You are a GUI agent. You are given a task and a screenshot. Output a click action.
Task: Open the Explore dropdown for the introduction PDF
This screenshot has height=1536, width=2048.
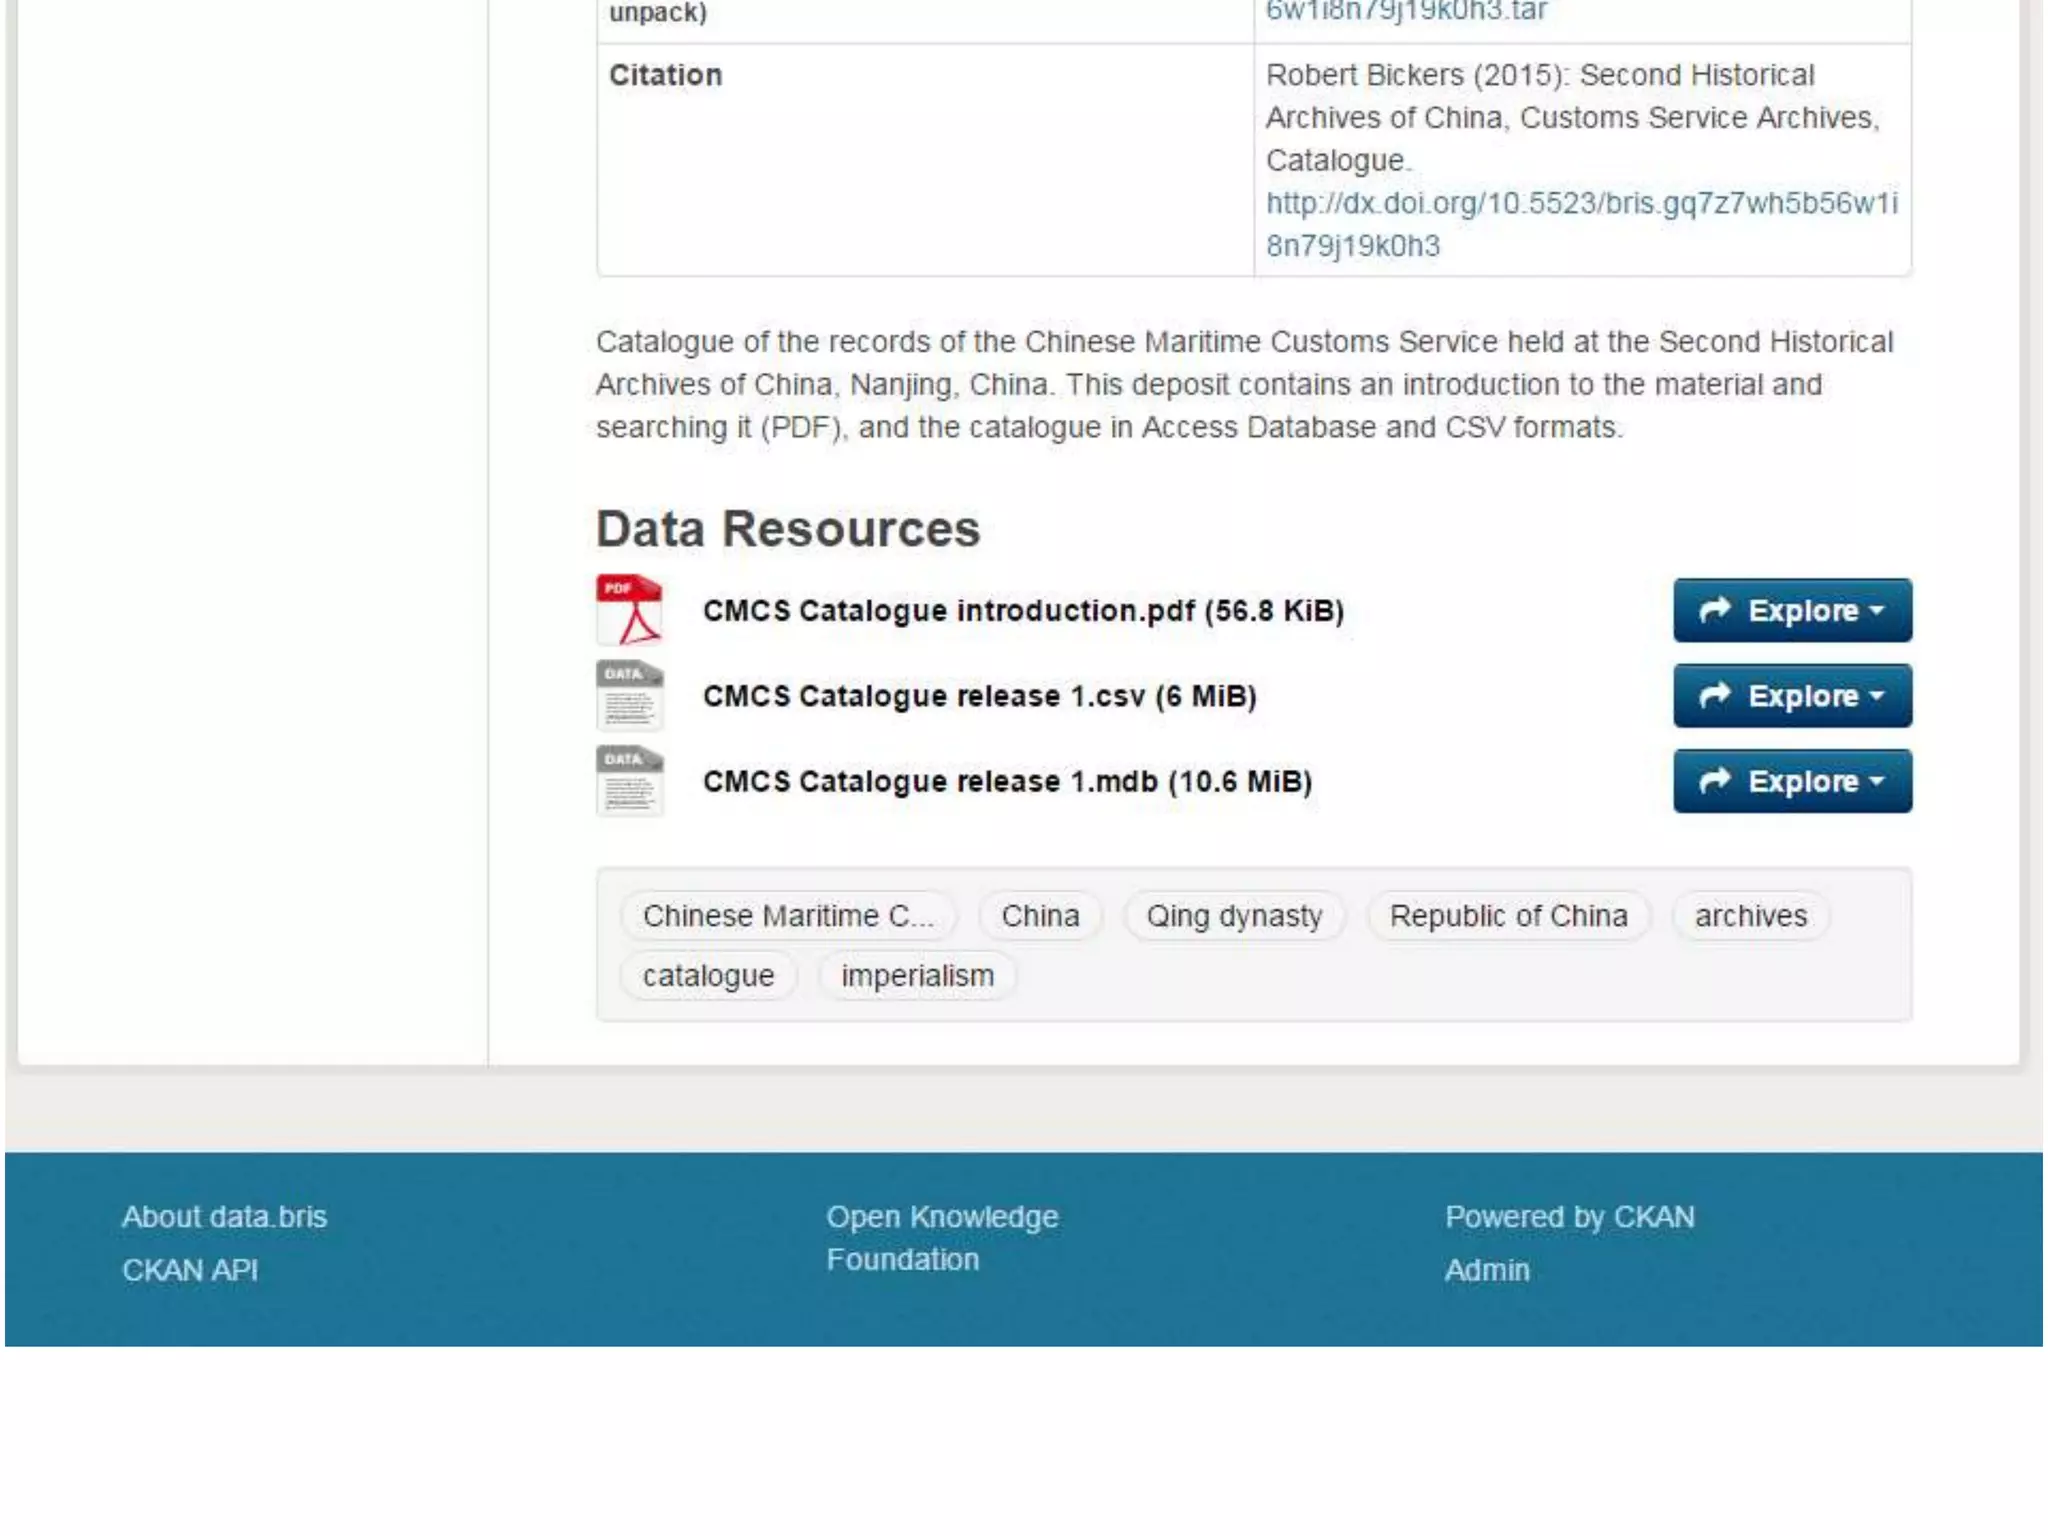[x=1791, y=610]
